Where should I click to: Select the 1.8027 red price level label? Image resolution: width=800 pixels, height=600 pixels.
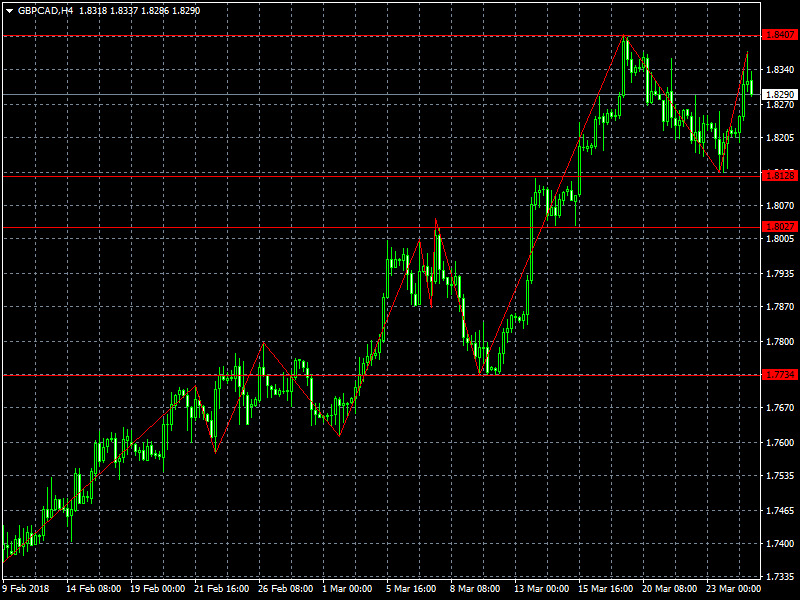coord(780,227)
